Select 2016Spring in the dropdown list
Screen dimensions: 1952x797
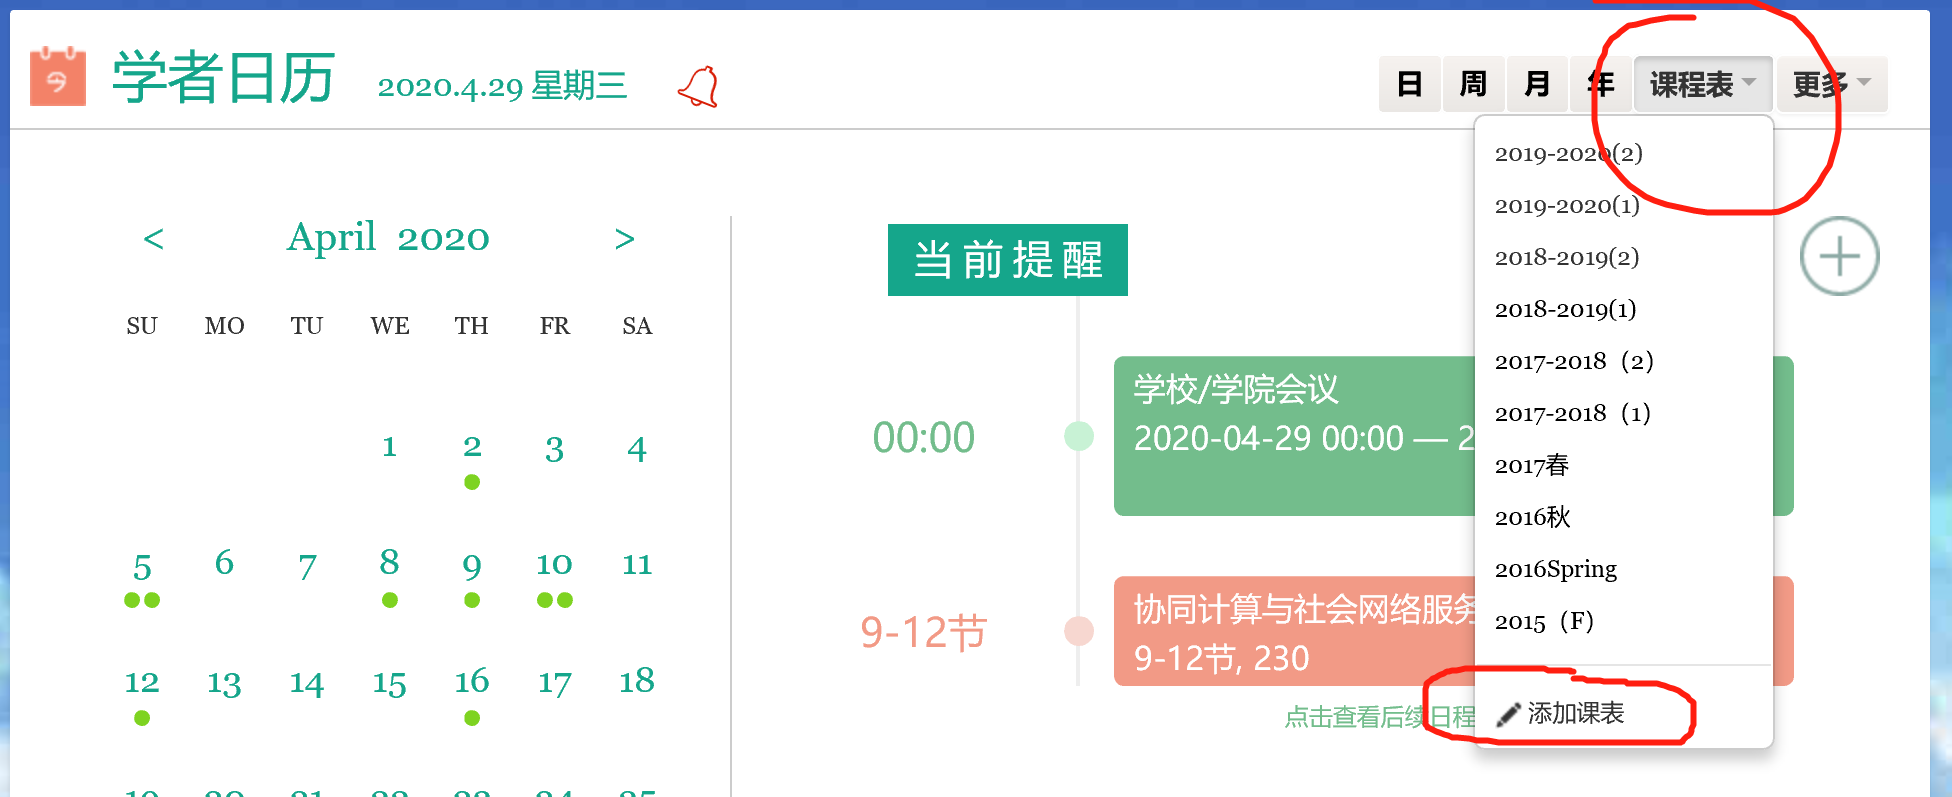1556,569
